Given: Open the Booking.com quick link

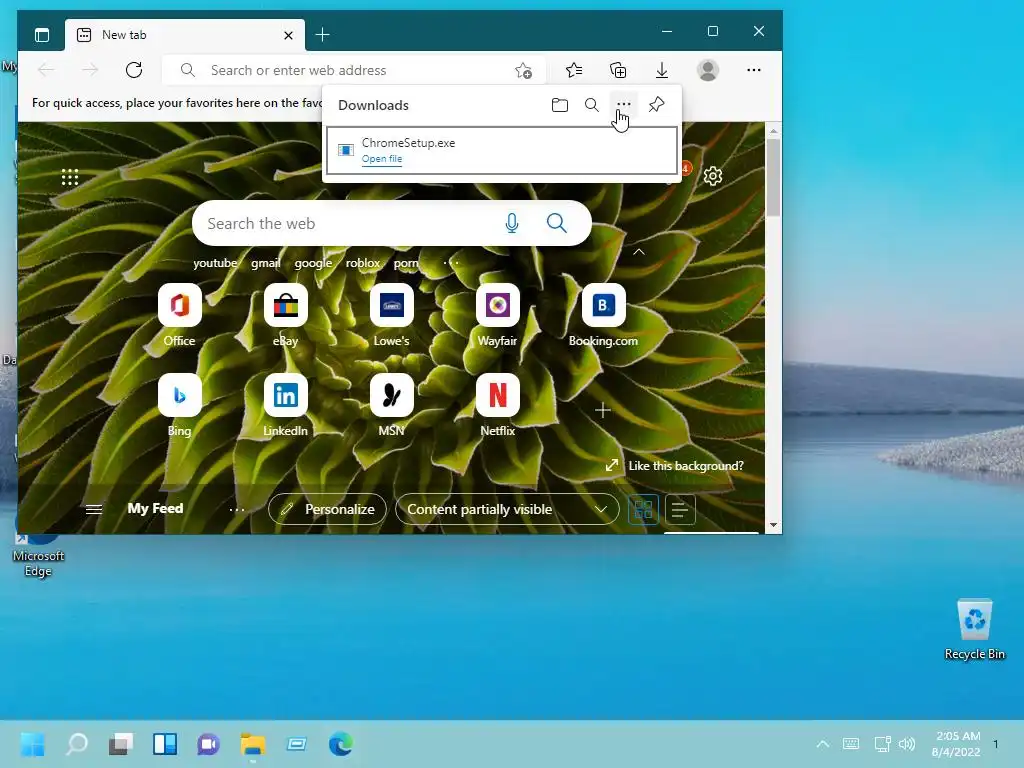Looking at the screenshot, I should click(x=603, y=315).
